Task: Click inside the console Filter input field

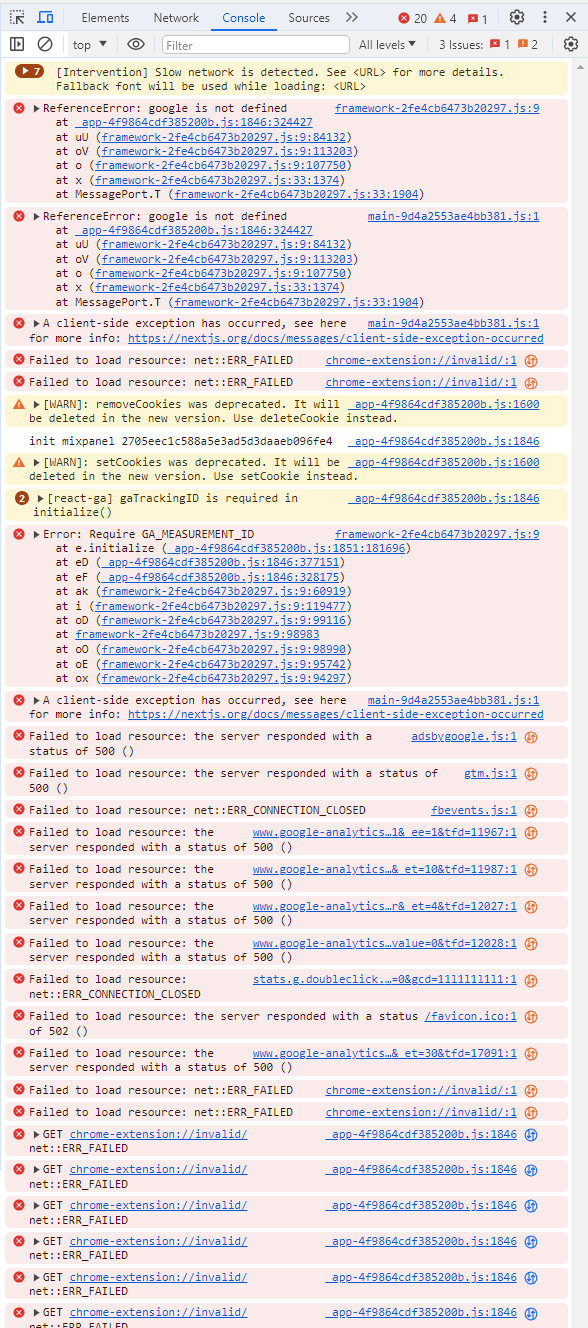Action: (253, 44)
